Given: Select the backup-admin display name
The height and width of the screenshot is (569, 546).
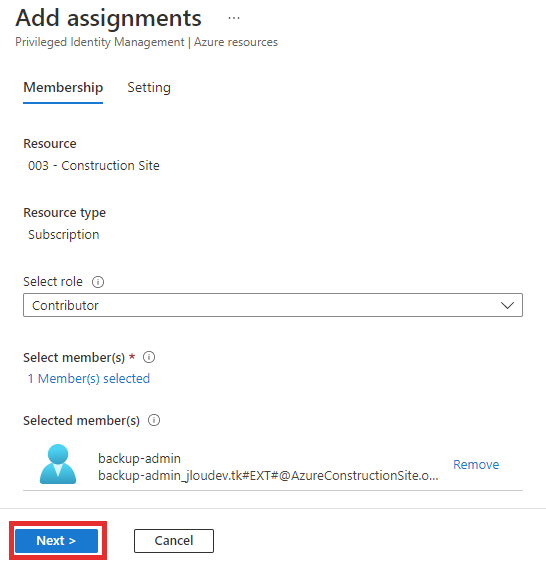Looking at the screenshot, I should click(x=139, y=458).
